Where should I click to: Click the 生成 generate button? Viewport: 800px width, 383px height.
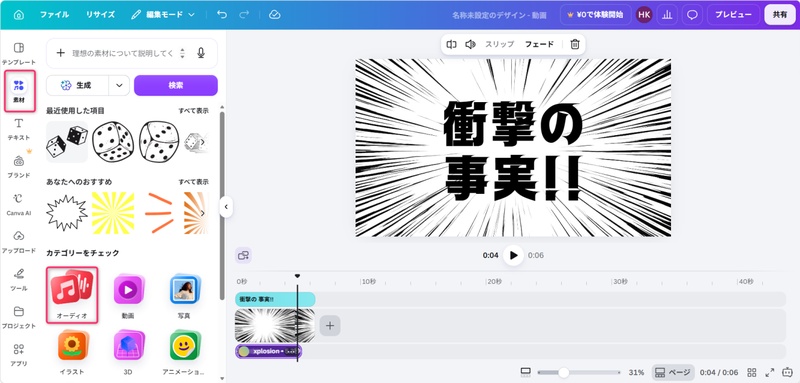pyautogui.click(x=78, y=86)
